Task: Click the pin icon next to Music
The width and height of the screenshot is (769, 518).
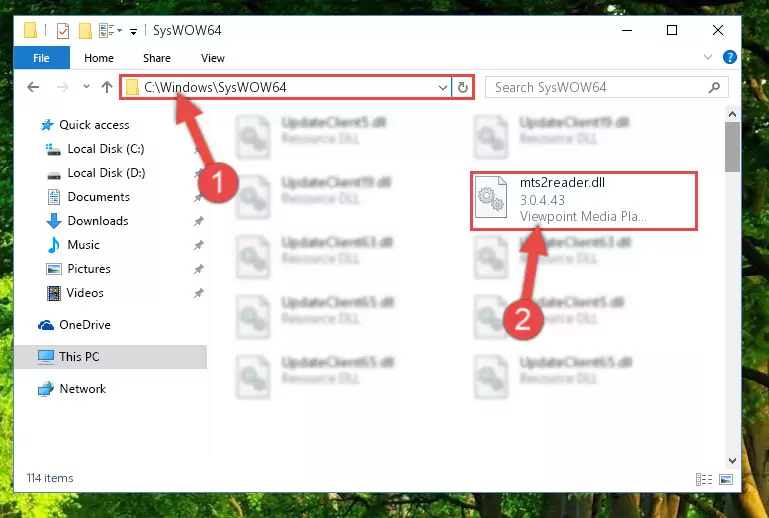Action: point(199,245)
